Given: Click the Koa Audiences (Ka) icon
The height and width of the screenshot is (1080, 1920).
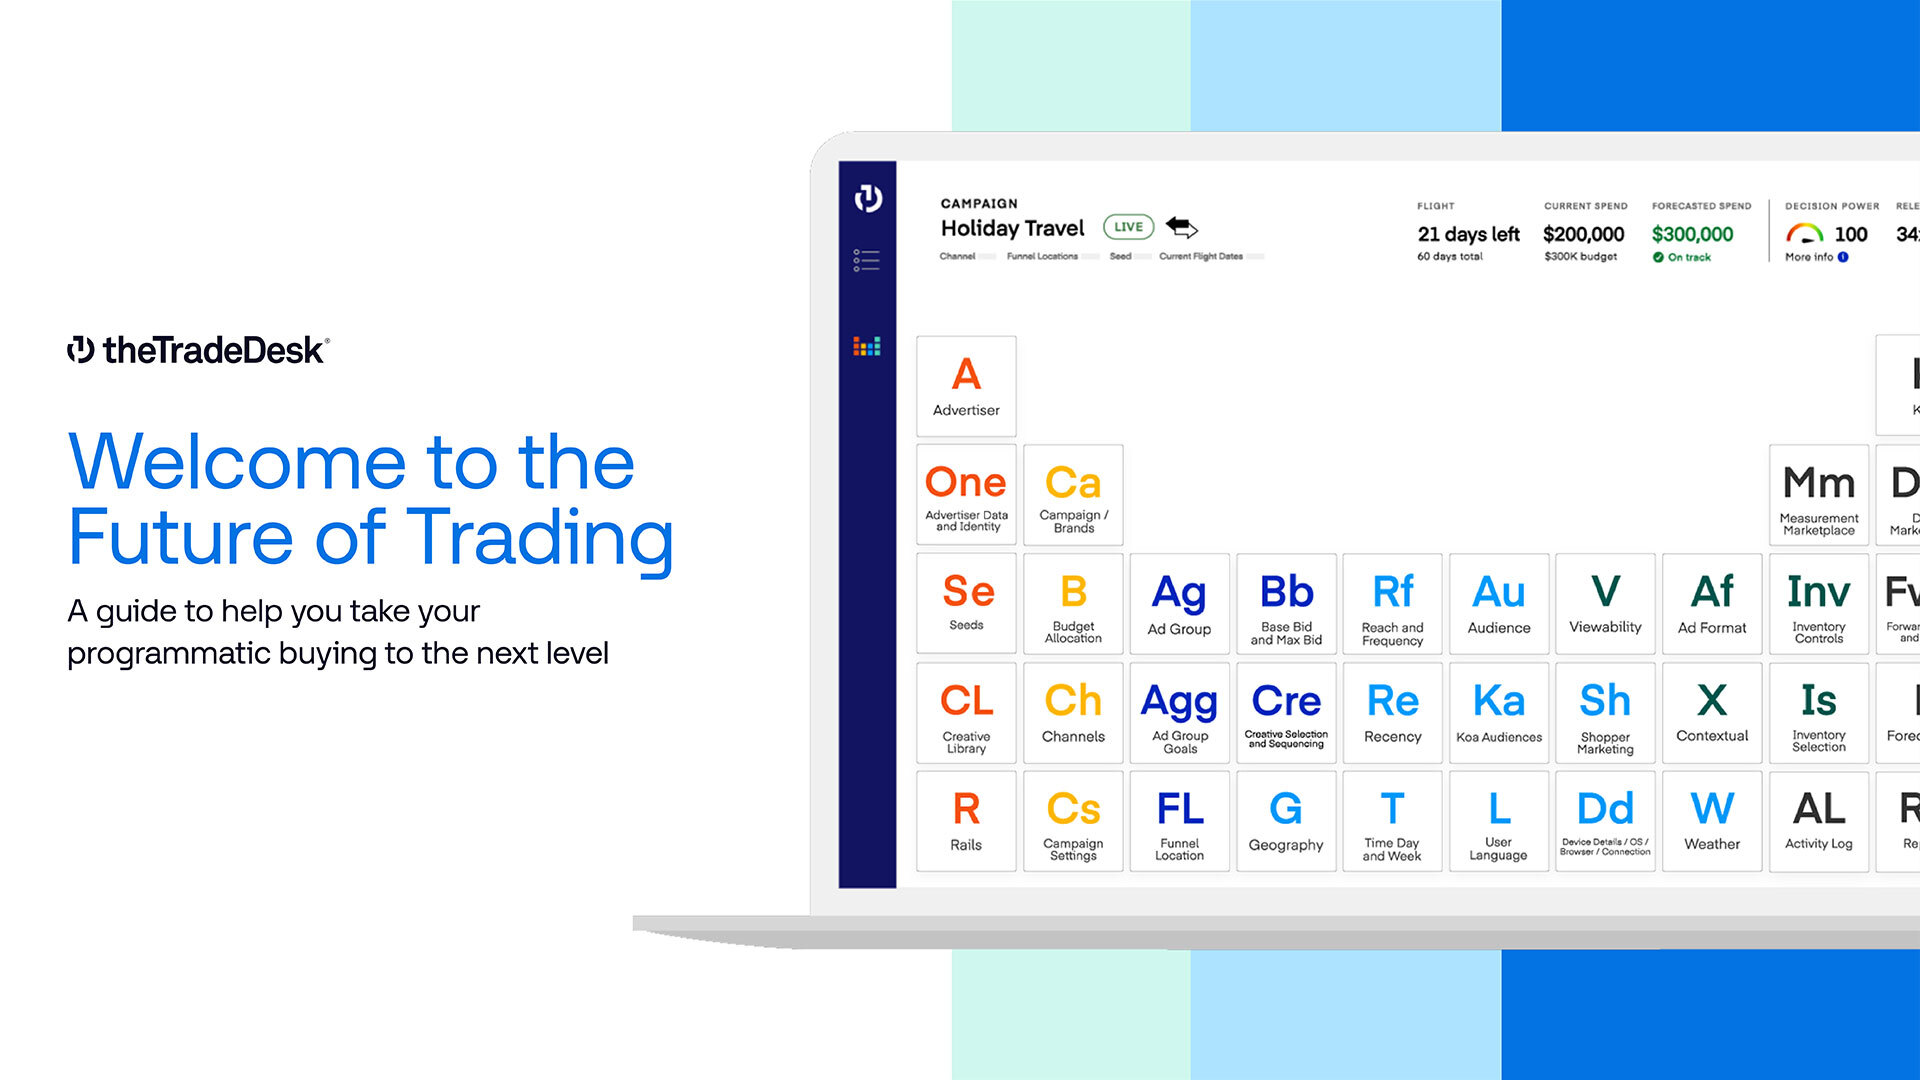Looking at the screenshot, I should pos(1498,720).
